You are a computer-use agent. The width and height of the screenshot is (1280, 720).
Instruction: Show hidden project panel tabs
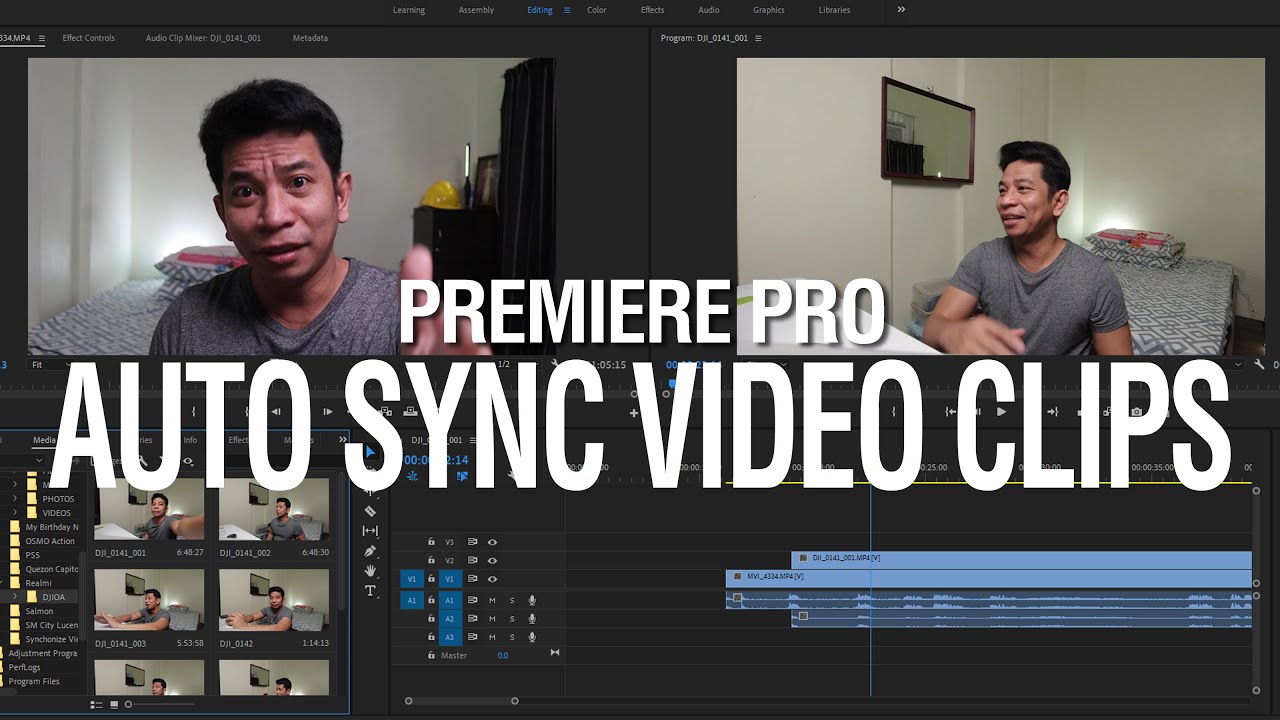coord(343,440)
